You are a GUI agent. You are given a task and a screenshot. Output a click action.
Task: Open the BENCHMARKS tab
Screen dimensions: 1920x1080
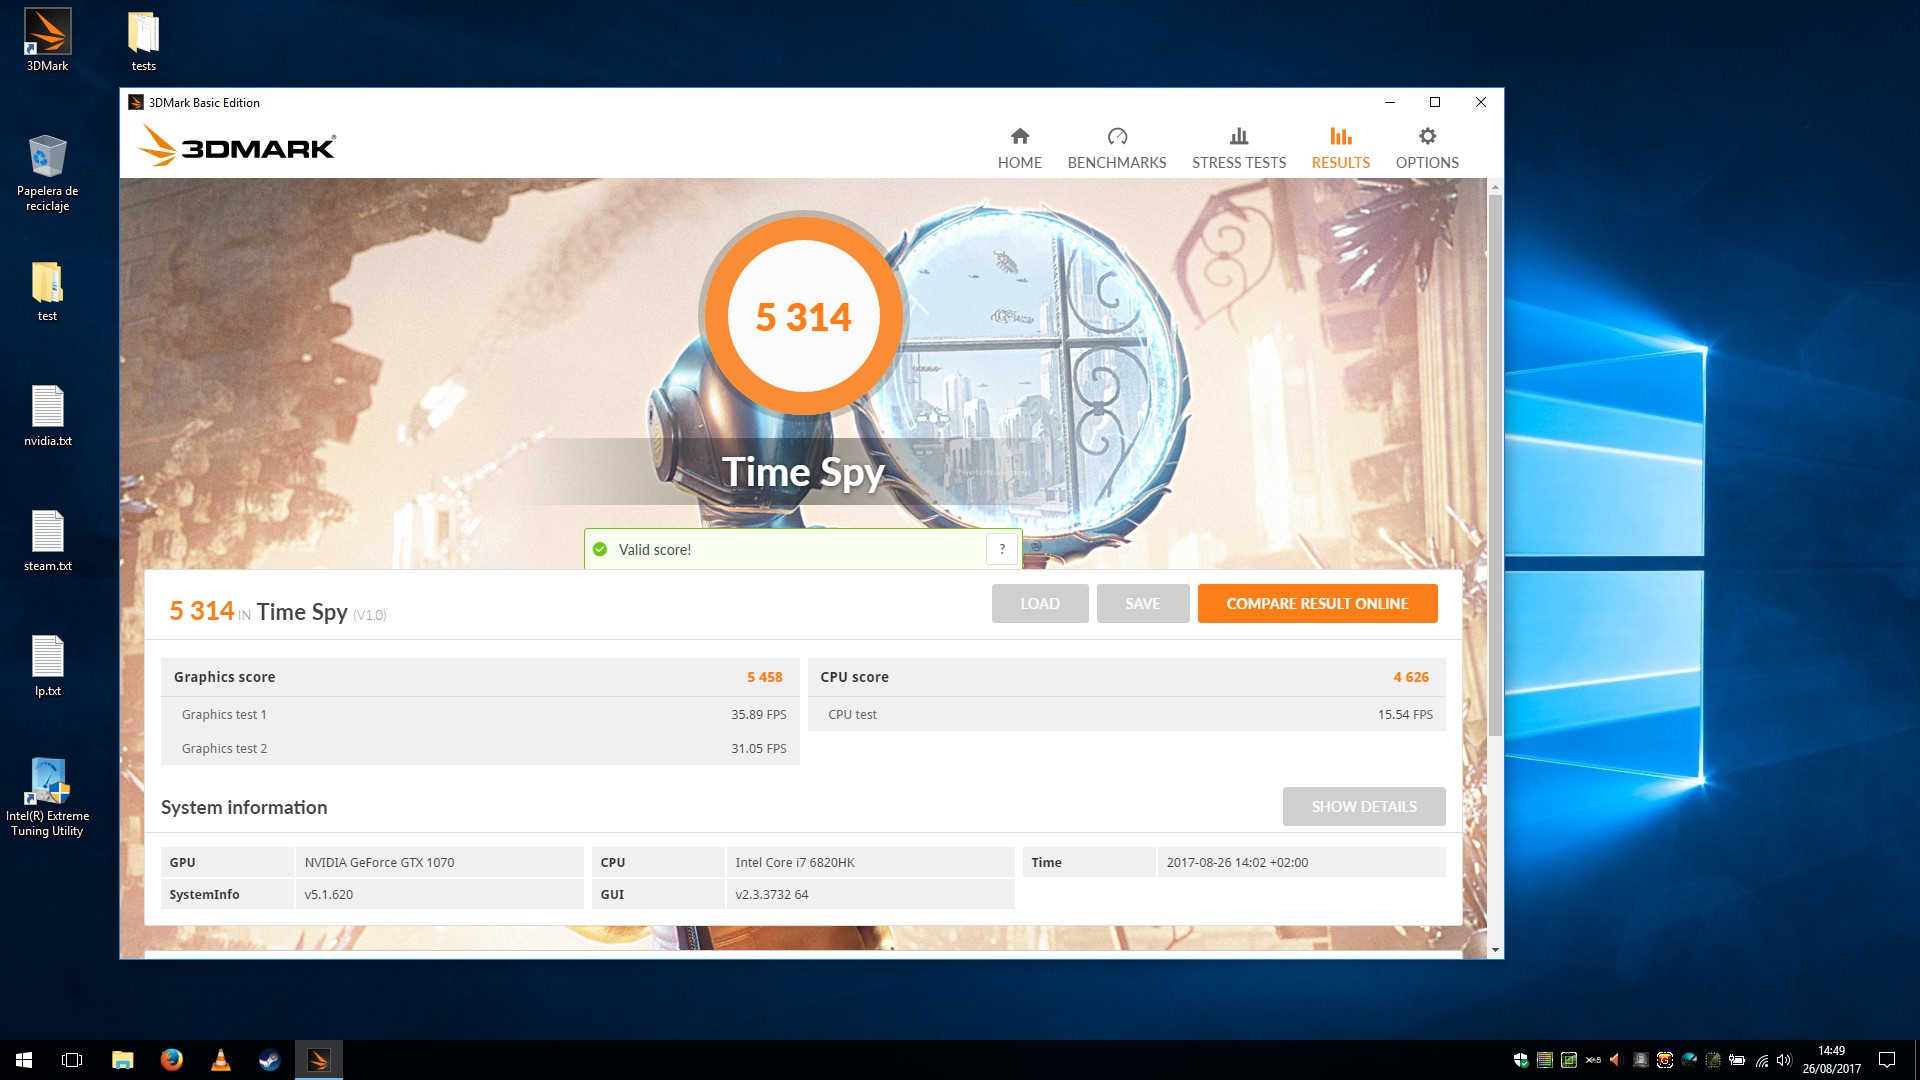point(1117,148)
